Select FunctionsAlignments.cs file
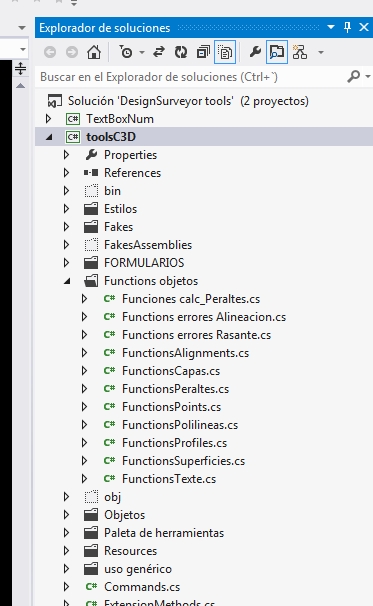This screenshot has height=606, width=373. point(186,353)
